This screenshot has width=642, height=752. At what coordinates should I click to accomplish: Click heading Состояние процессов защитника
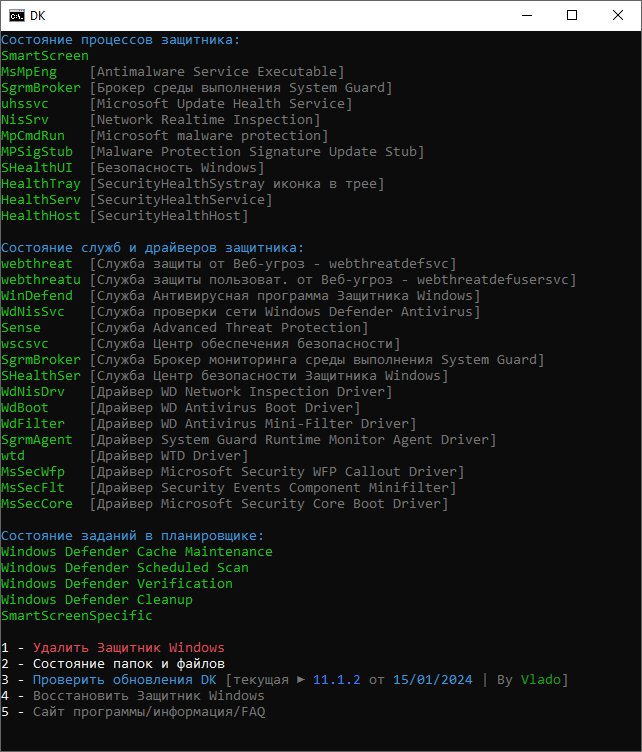pyautogui.click(x=120, y=40)
